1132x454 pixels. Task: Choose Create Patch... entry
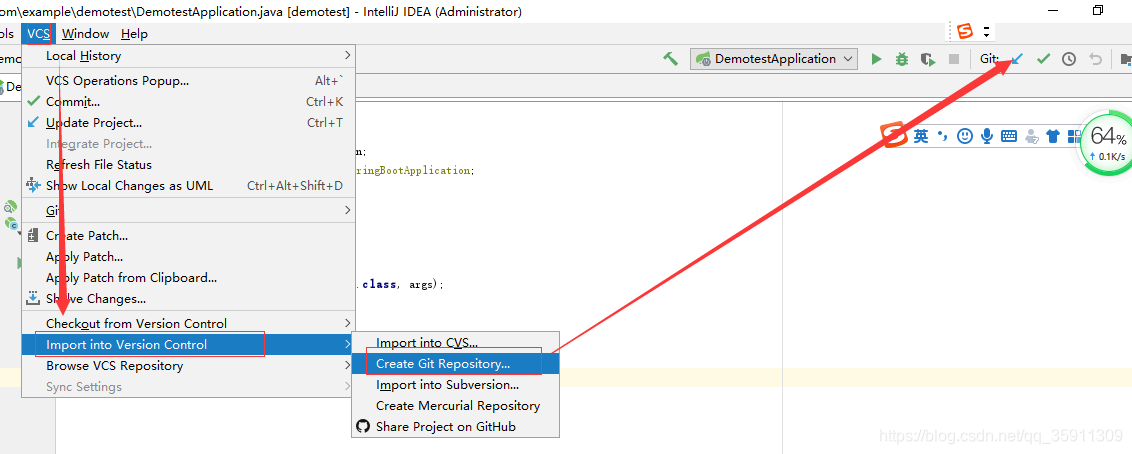(189, 235)
